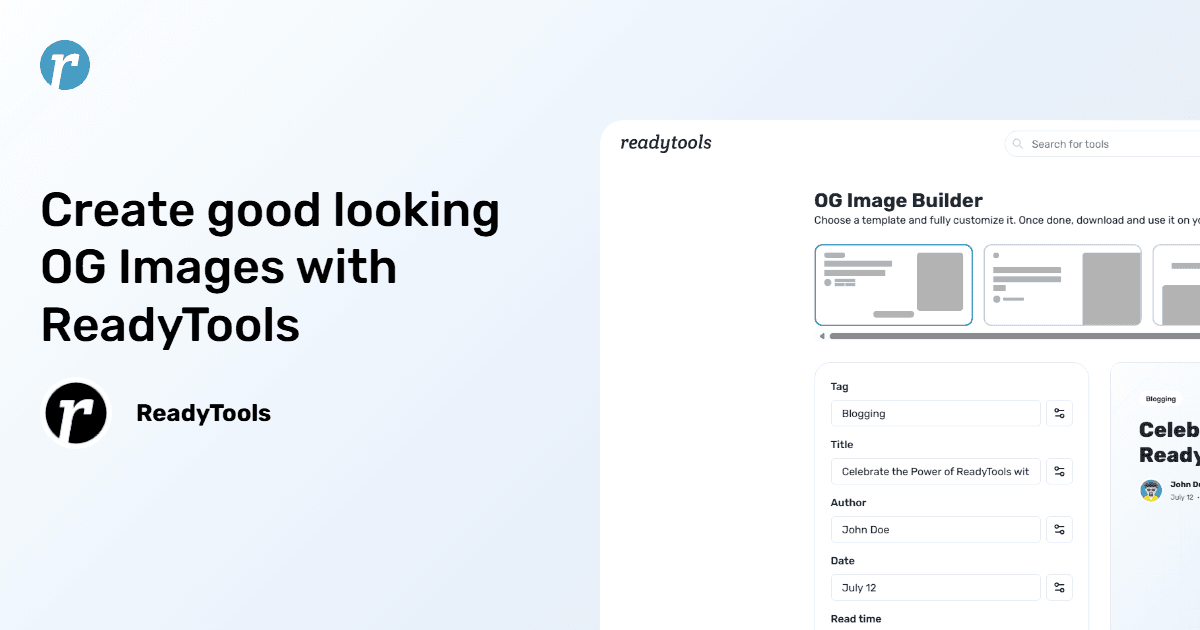1200x630 pixels.
Task: Open settings sliders icon for Author
Action: (x=1060, y=529)
